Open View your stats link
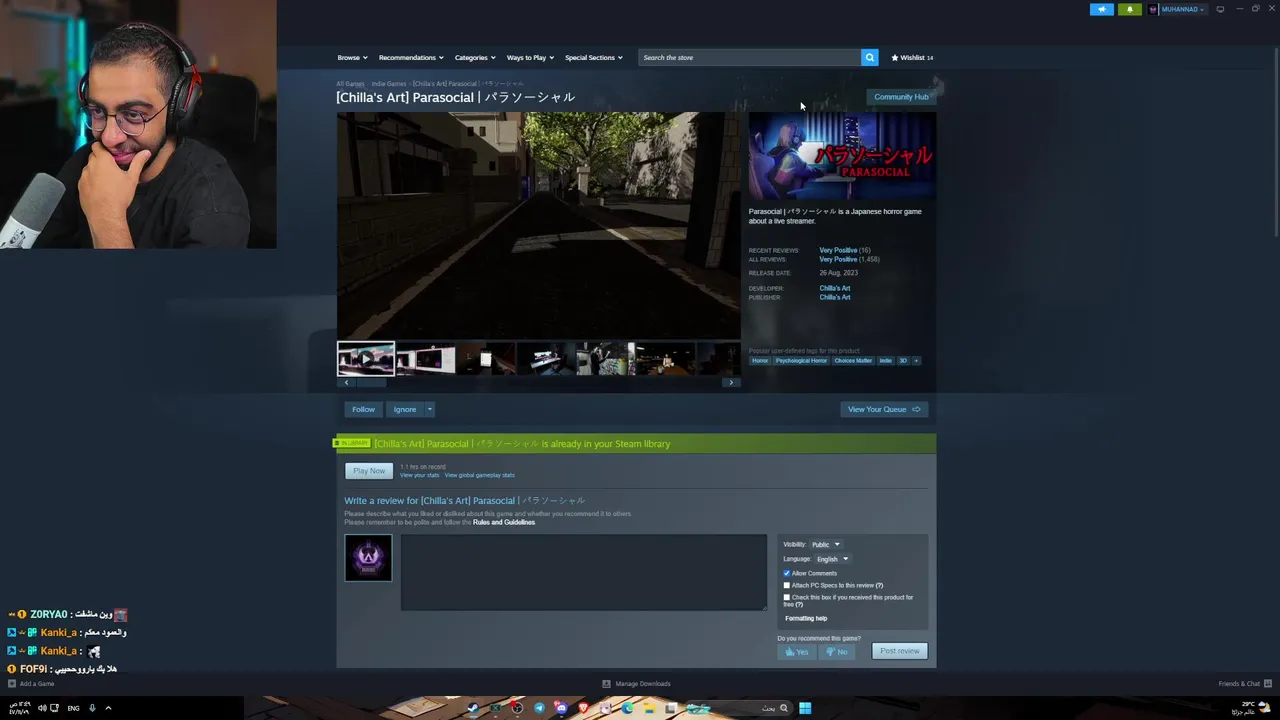This screenshot has width=1280, height=720. point(419,475)
